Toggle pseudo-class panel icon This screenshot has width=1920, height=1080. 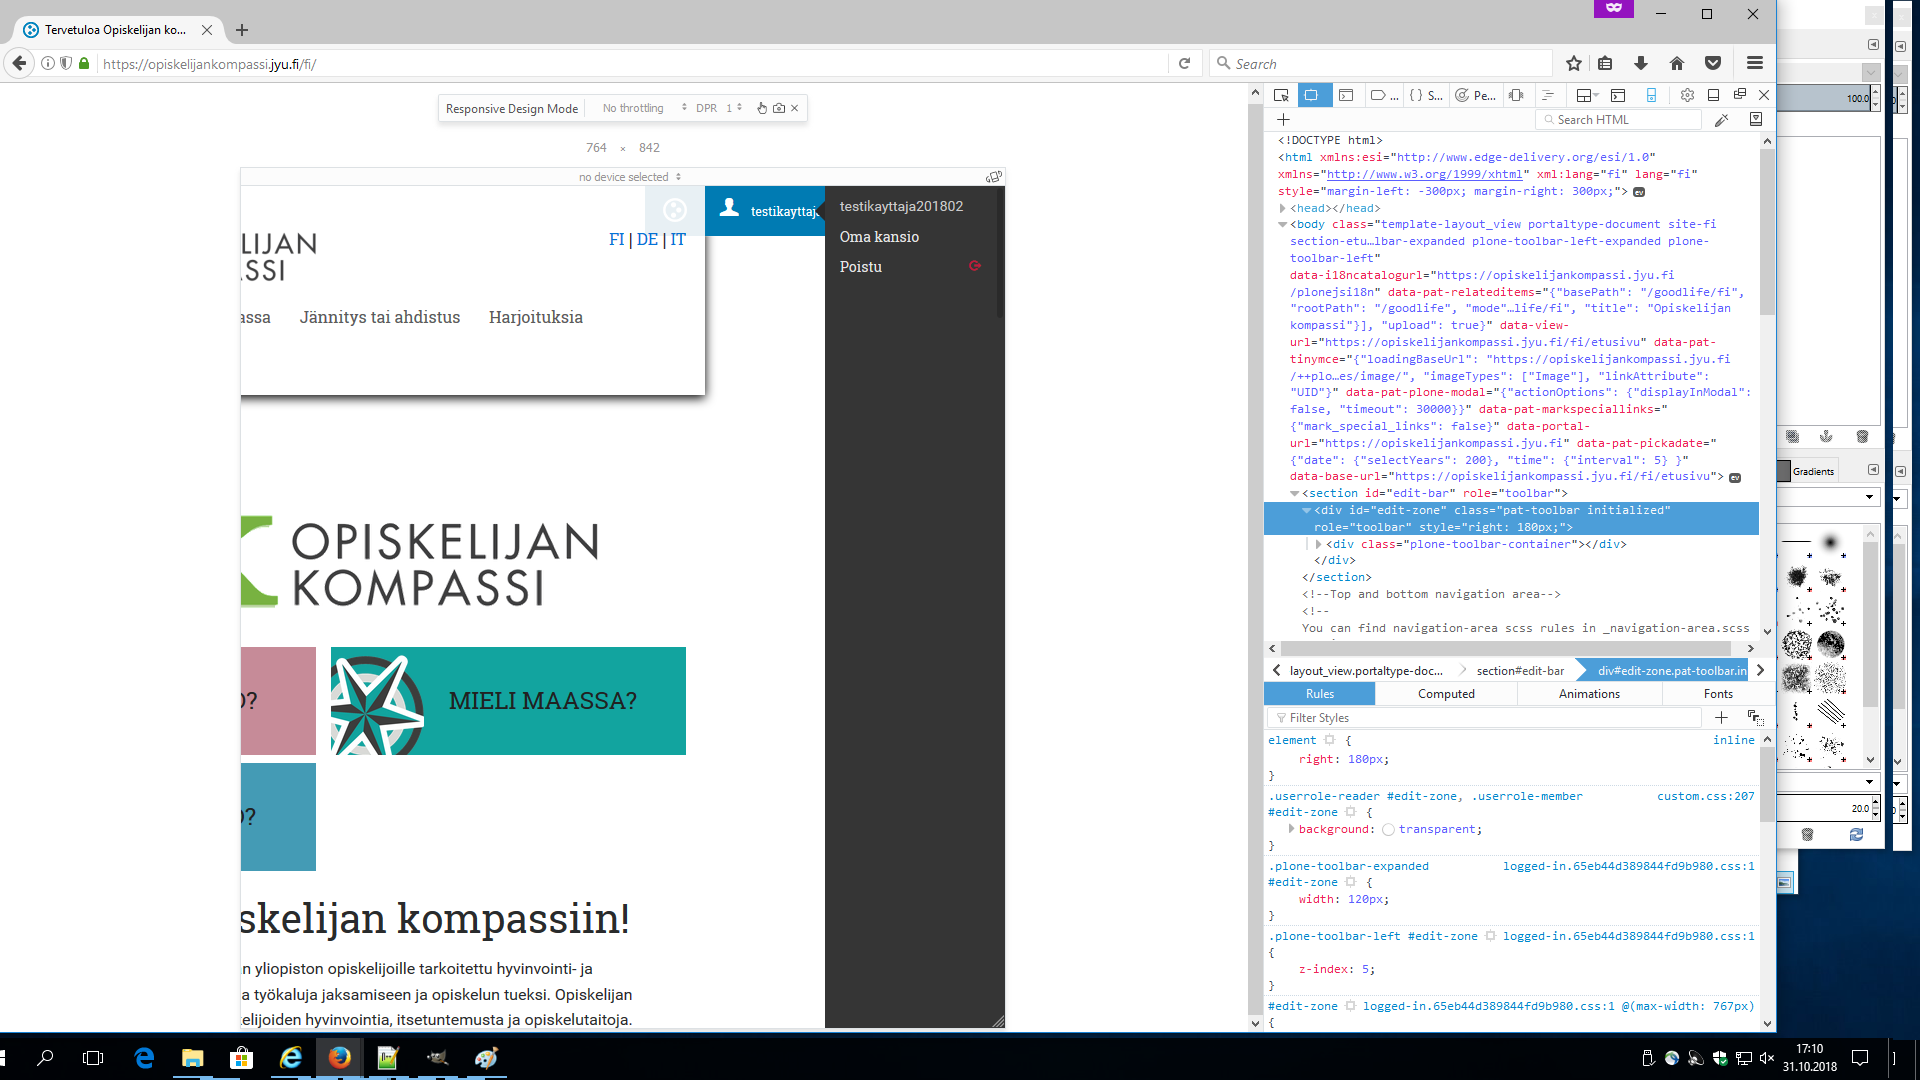1755,718
